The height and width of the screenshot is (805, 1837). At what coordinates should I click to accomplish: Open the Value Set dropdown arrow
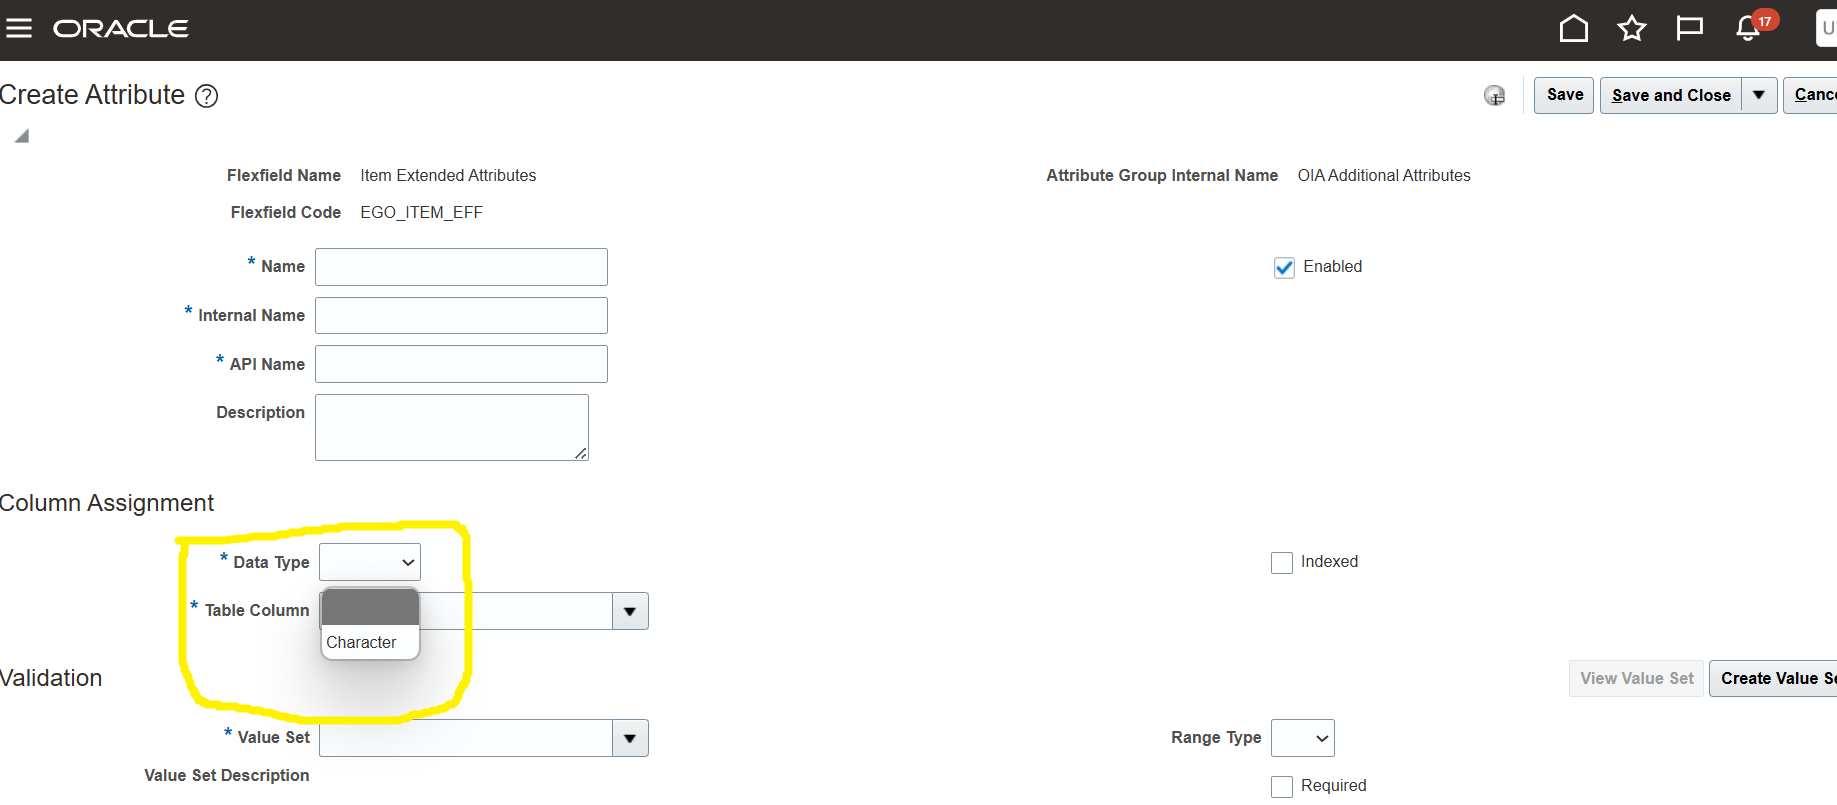(630, 738)
